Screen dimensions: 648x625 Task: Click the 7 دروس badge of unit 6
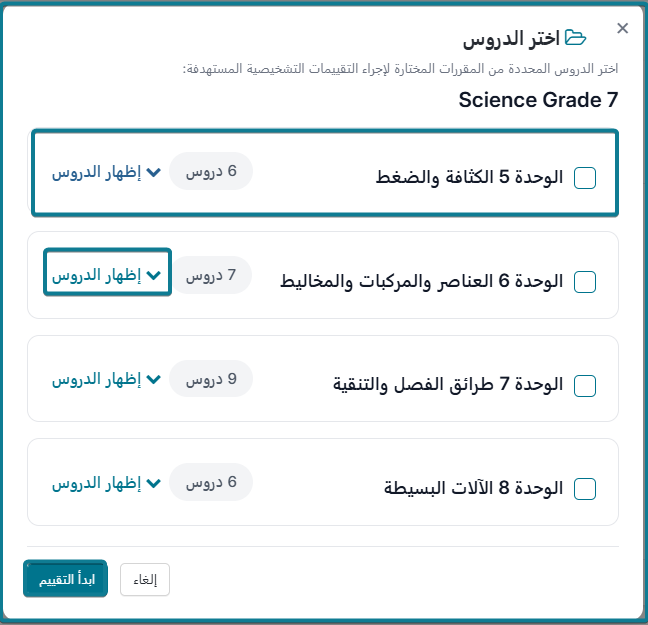click(x=212, y=275)
